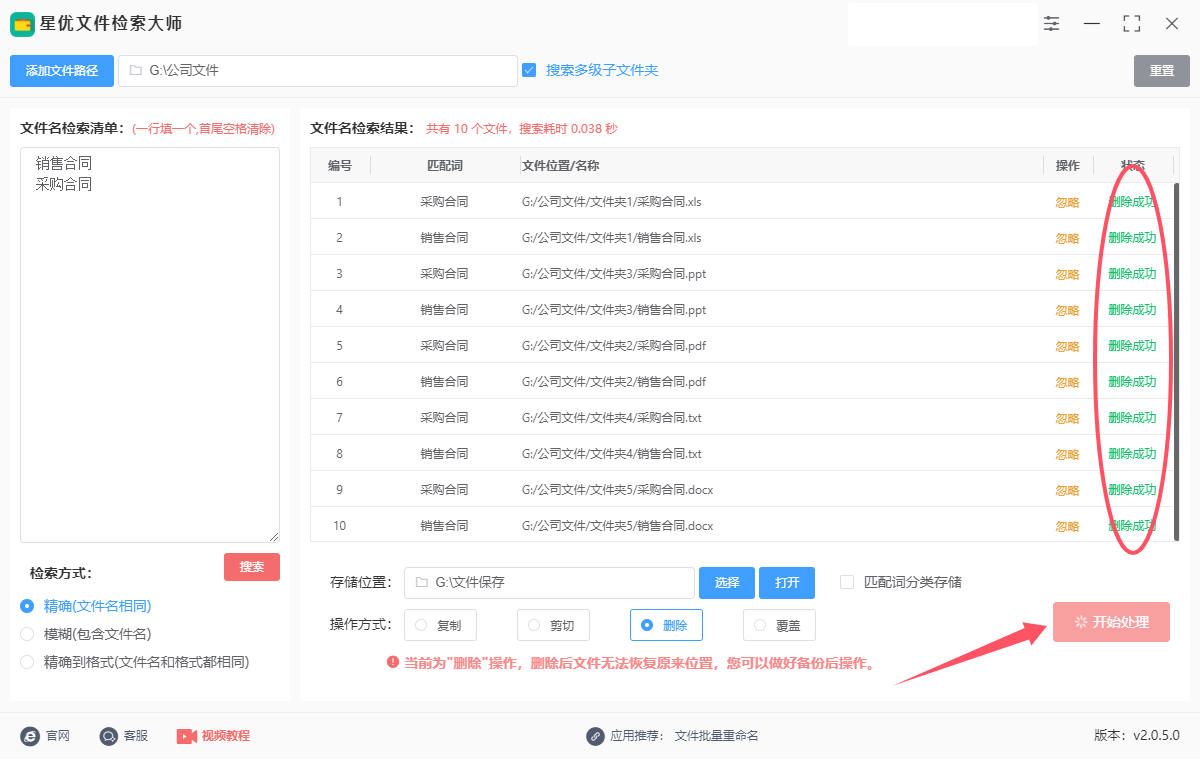
Task: Select file path 文件夹2/采购合同.pdf
Action: (x=614, y=346)
